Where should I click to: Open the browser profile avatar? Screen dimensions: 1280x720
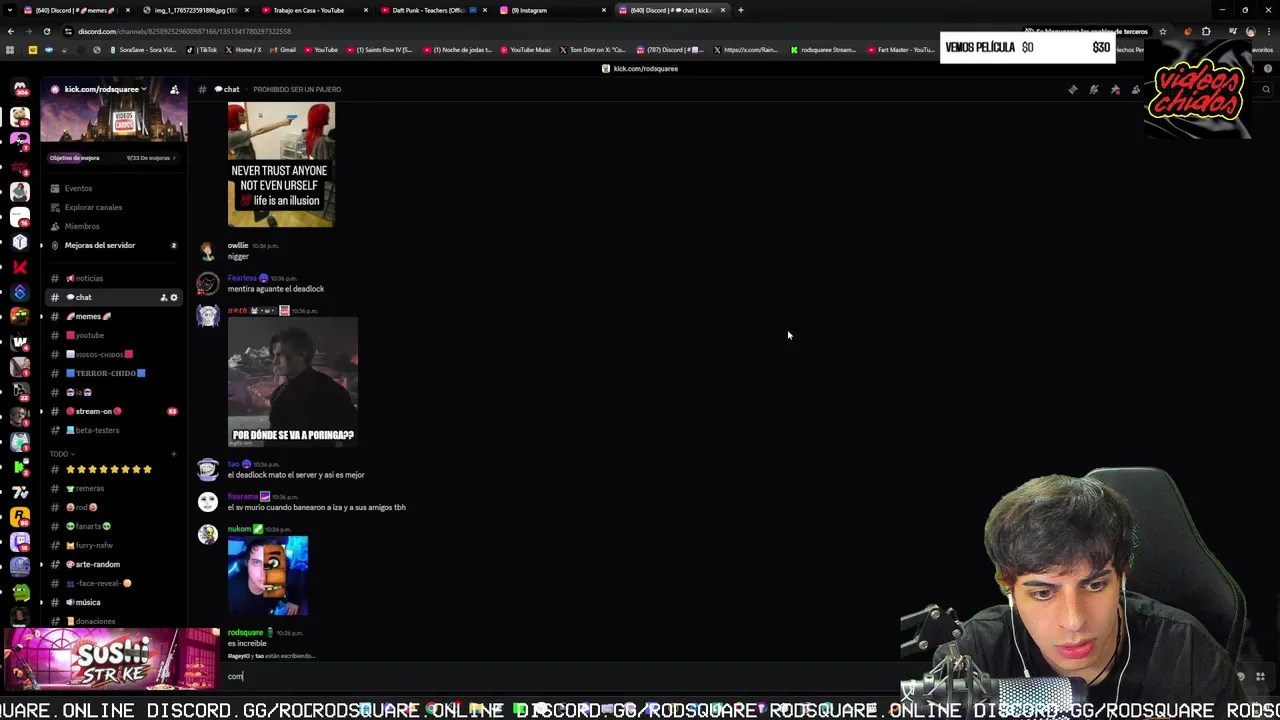point(1250,31)
